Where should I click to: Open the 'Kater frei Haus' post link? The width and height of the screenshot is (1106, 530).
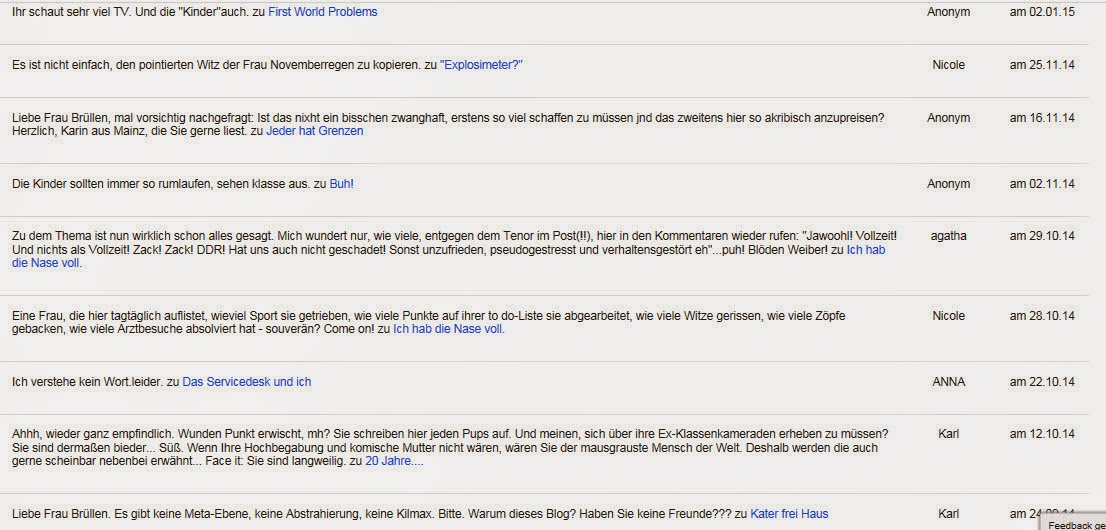click(x=789, y=514)
